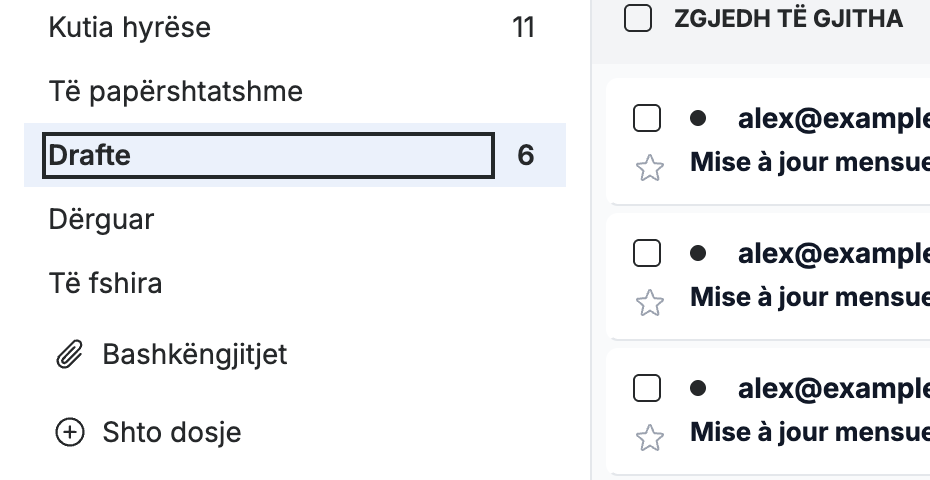Screen dimensions: 930x480
Task: Select the Drafte folder
Action: pyautogui.click(x=295, y=155)
